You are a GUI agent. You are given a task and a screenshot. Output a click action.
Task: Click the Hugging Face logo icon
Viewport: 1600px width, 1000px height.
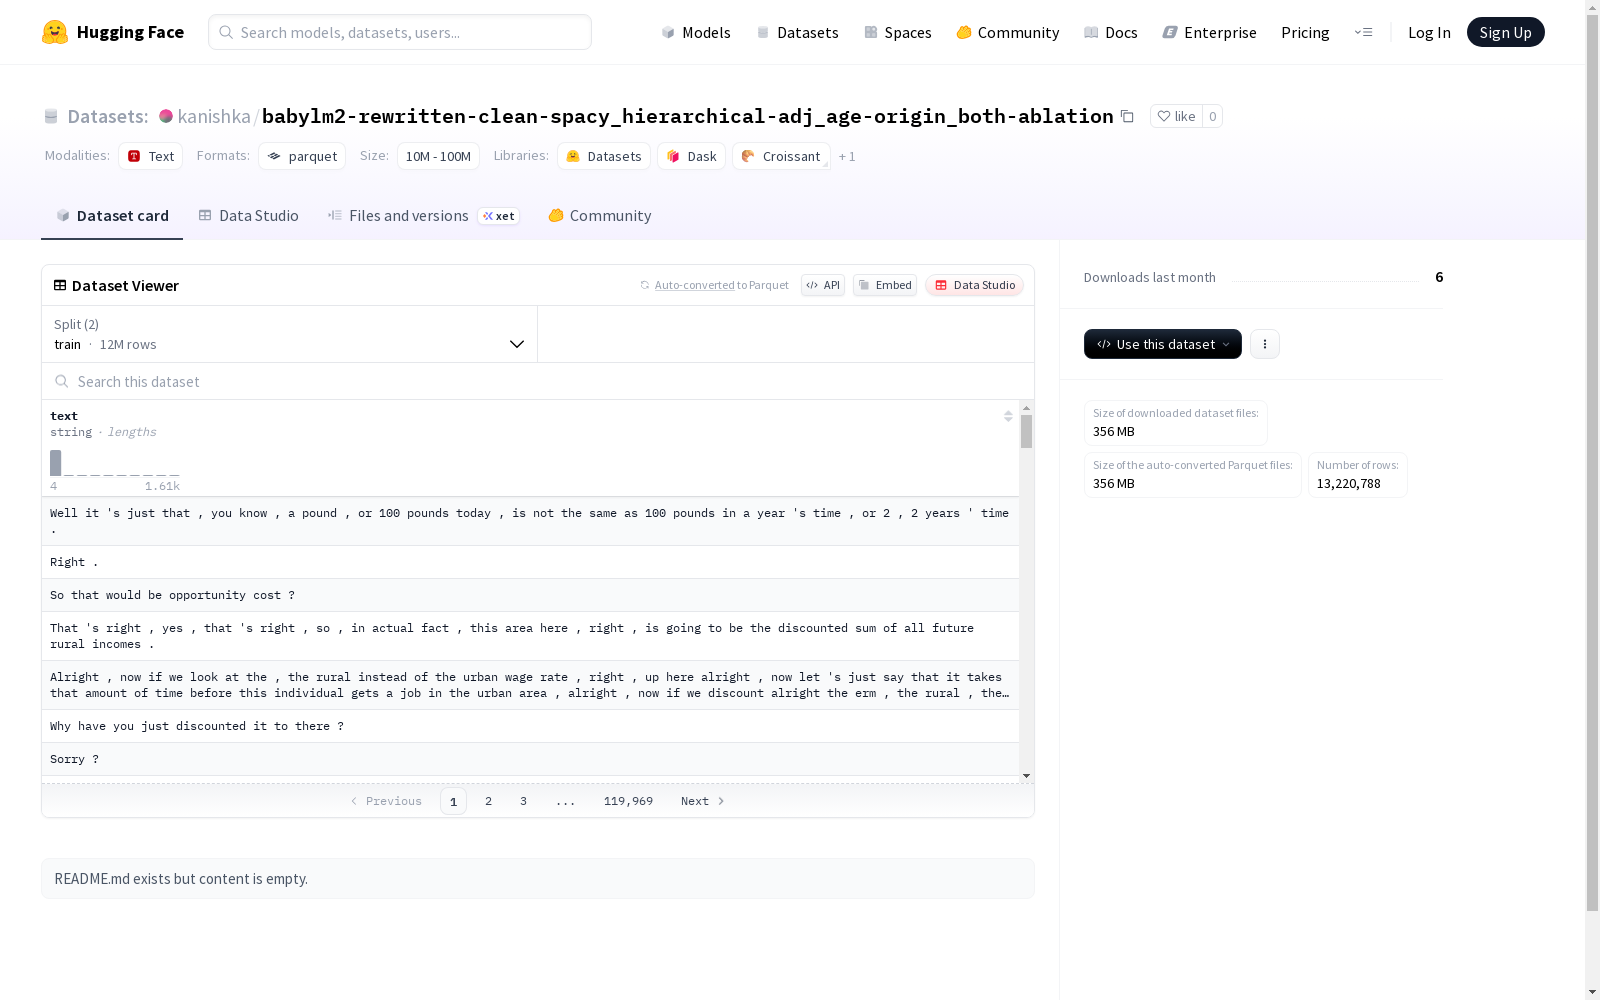click(x=55, y=32)
